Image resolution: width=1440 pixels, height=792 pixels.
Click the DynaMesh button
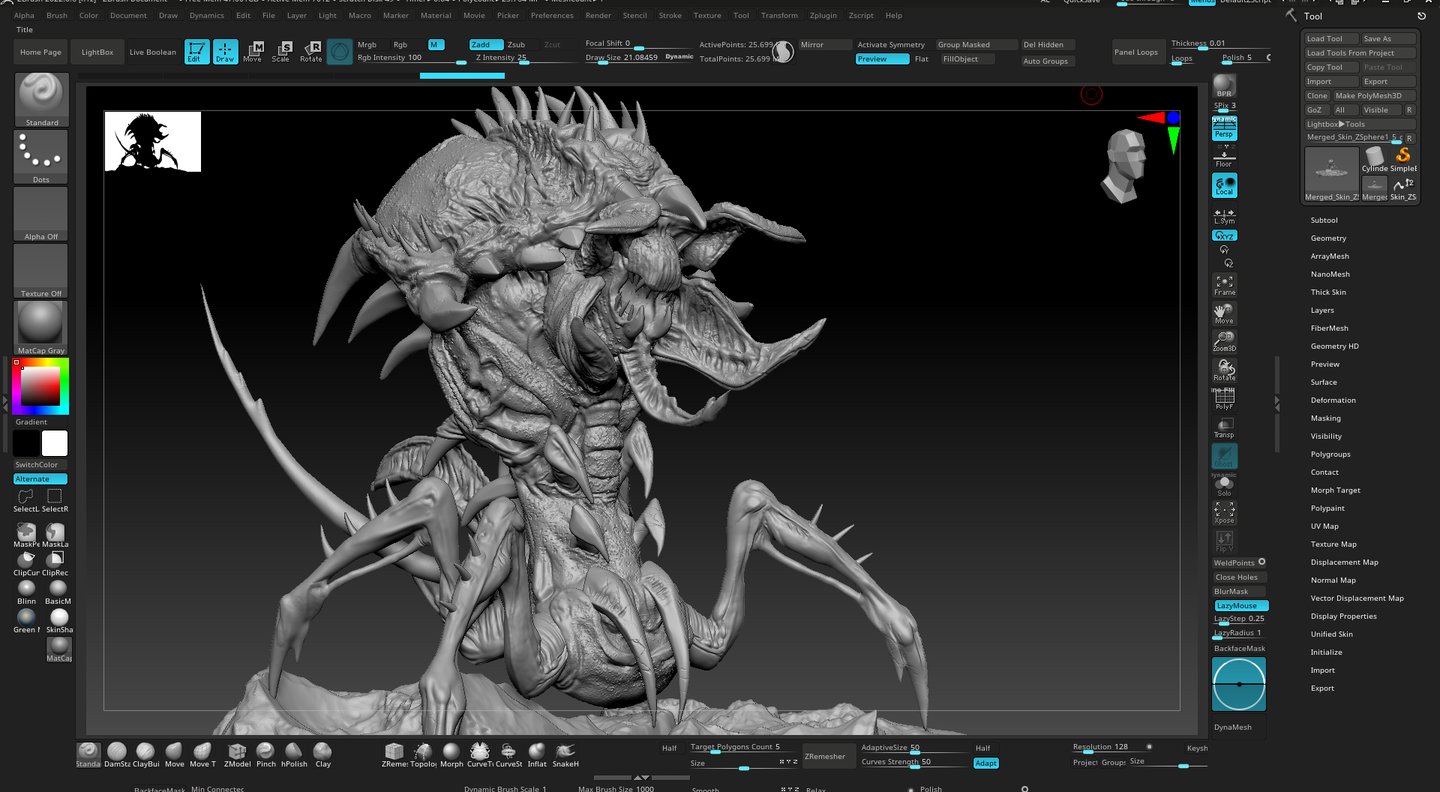tap(1239, 727)
